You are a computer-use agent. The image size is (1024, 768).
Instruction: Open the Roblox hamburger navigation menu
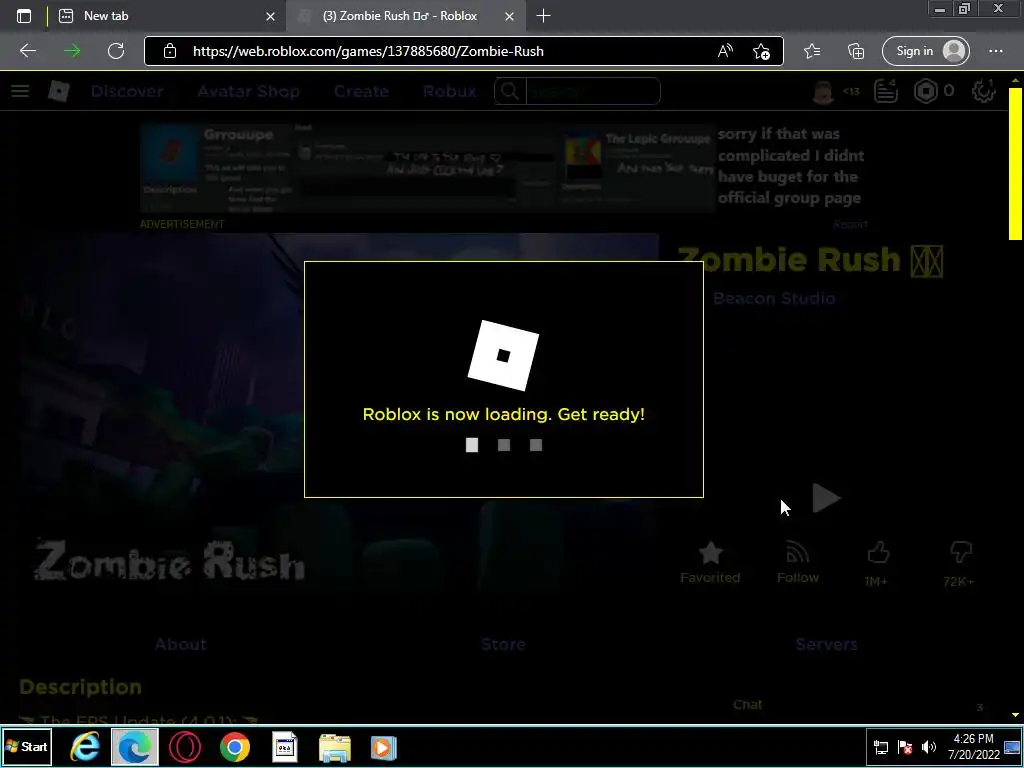(20, 91)
